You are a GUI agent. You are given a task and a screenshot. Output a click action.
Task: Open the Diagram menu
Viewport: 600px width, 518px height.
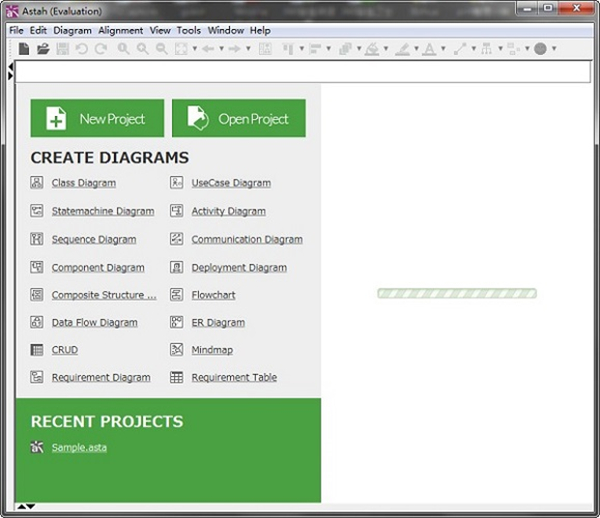pyautogui.click(x=72, y=30)
